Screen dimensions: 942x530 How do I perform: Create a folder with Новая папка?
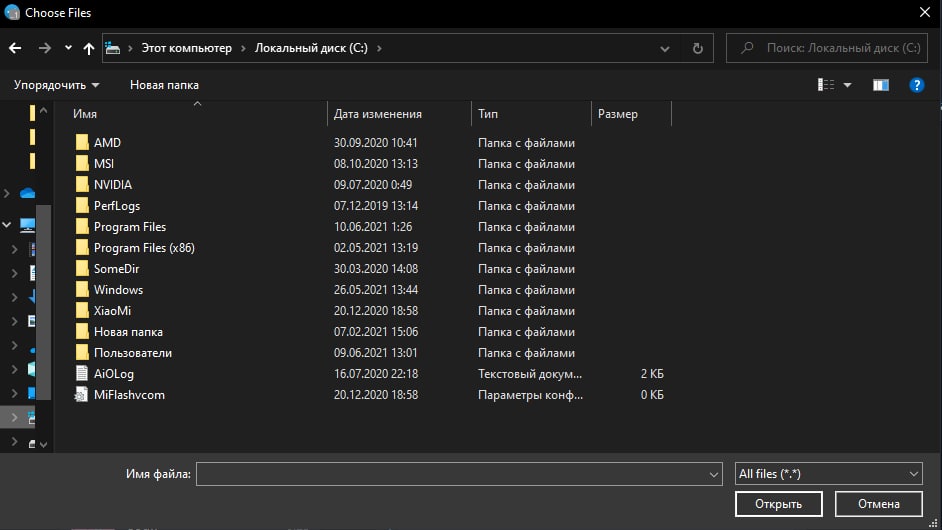click(164, 85)
